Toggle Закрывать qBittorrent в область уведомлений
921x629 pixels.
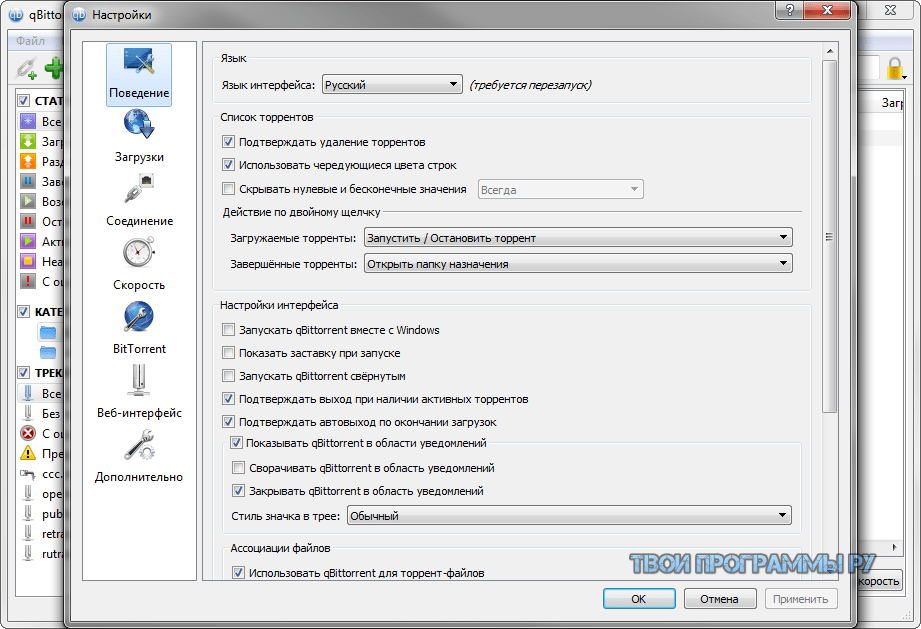238,491
